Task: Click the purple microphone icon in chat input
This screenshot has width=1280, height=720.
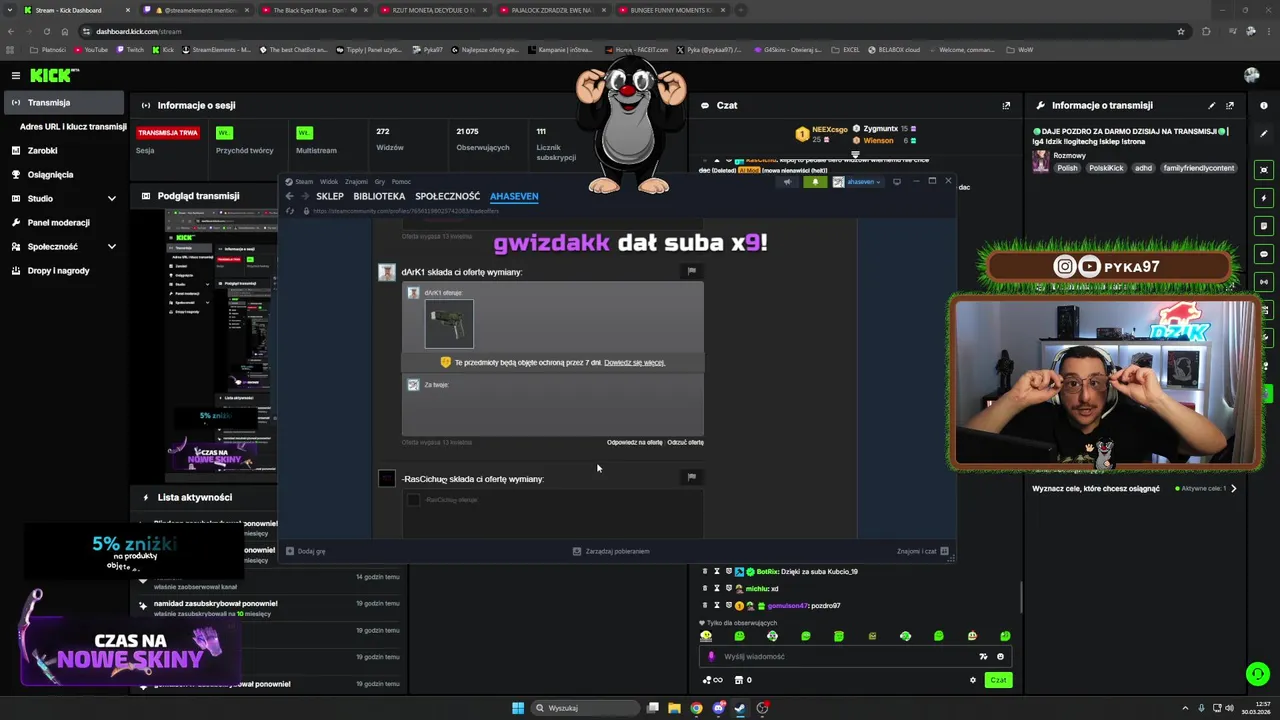Action: [711, 657]
